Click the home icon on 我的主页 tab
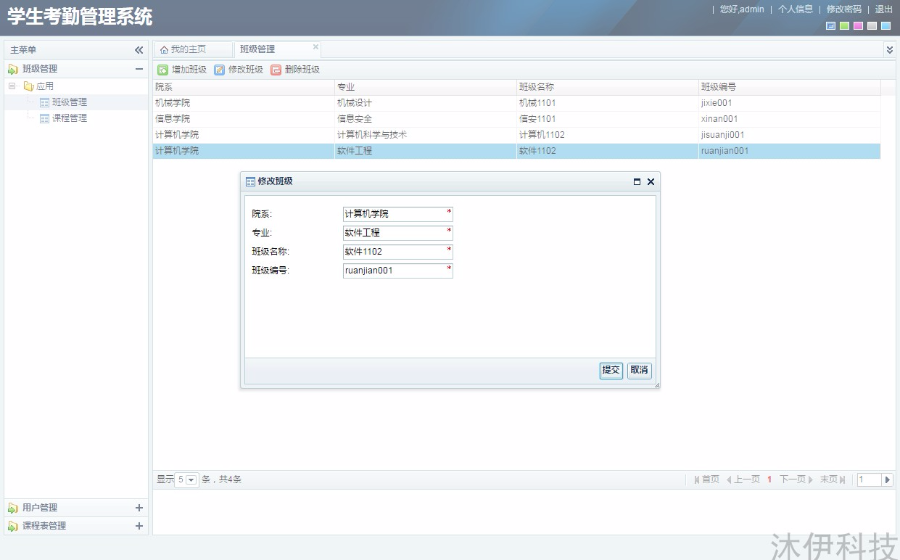The width and height of the screenshot is (900, 560). tap(164, 50)
